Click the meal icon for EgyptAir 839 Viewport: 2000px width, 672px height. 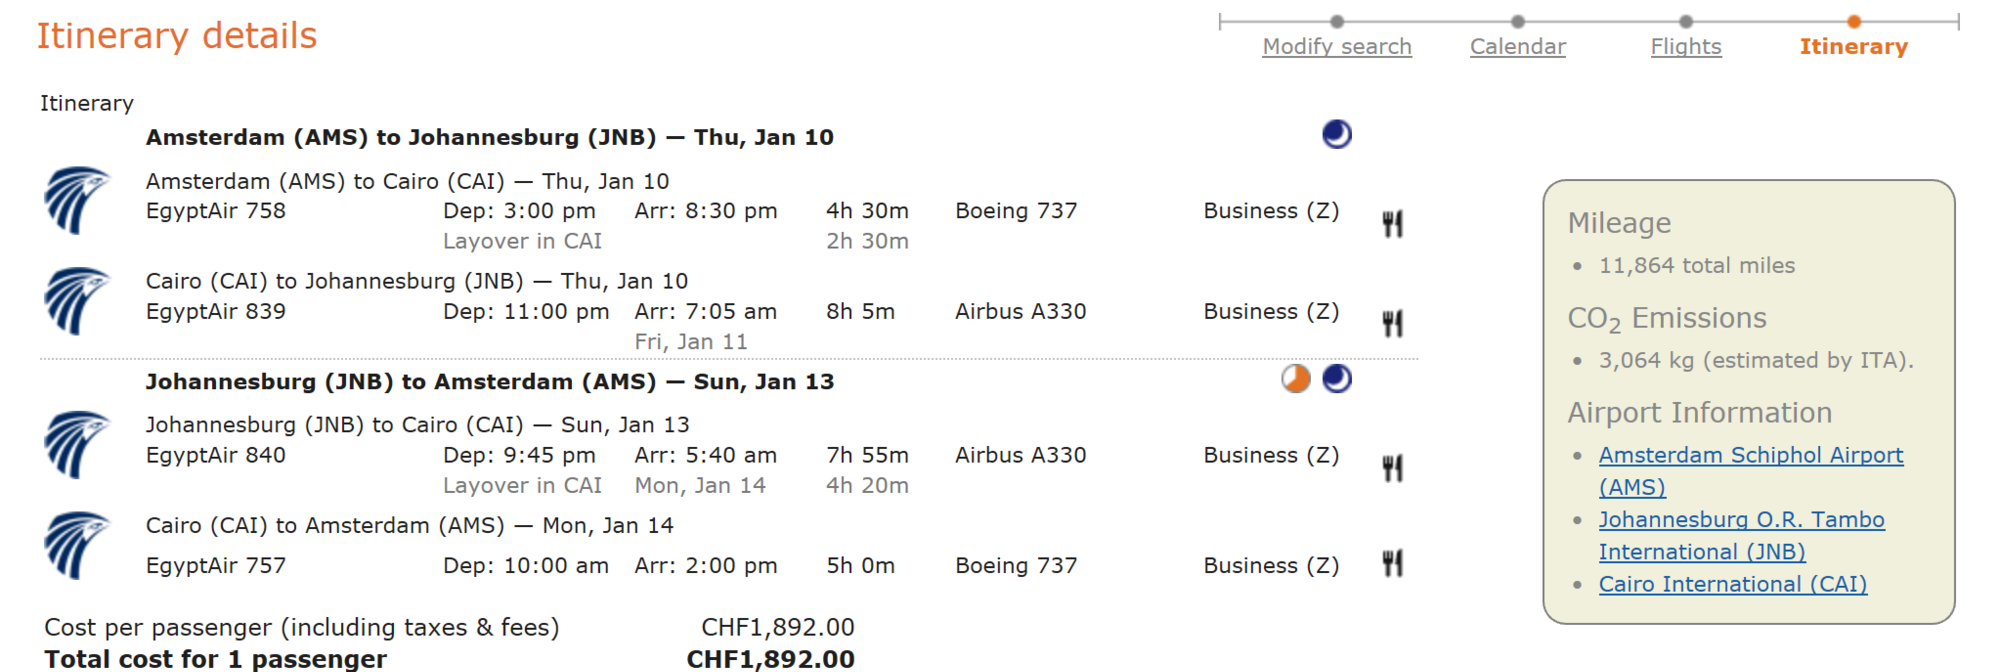(x=1392, y=323)
